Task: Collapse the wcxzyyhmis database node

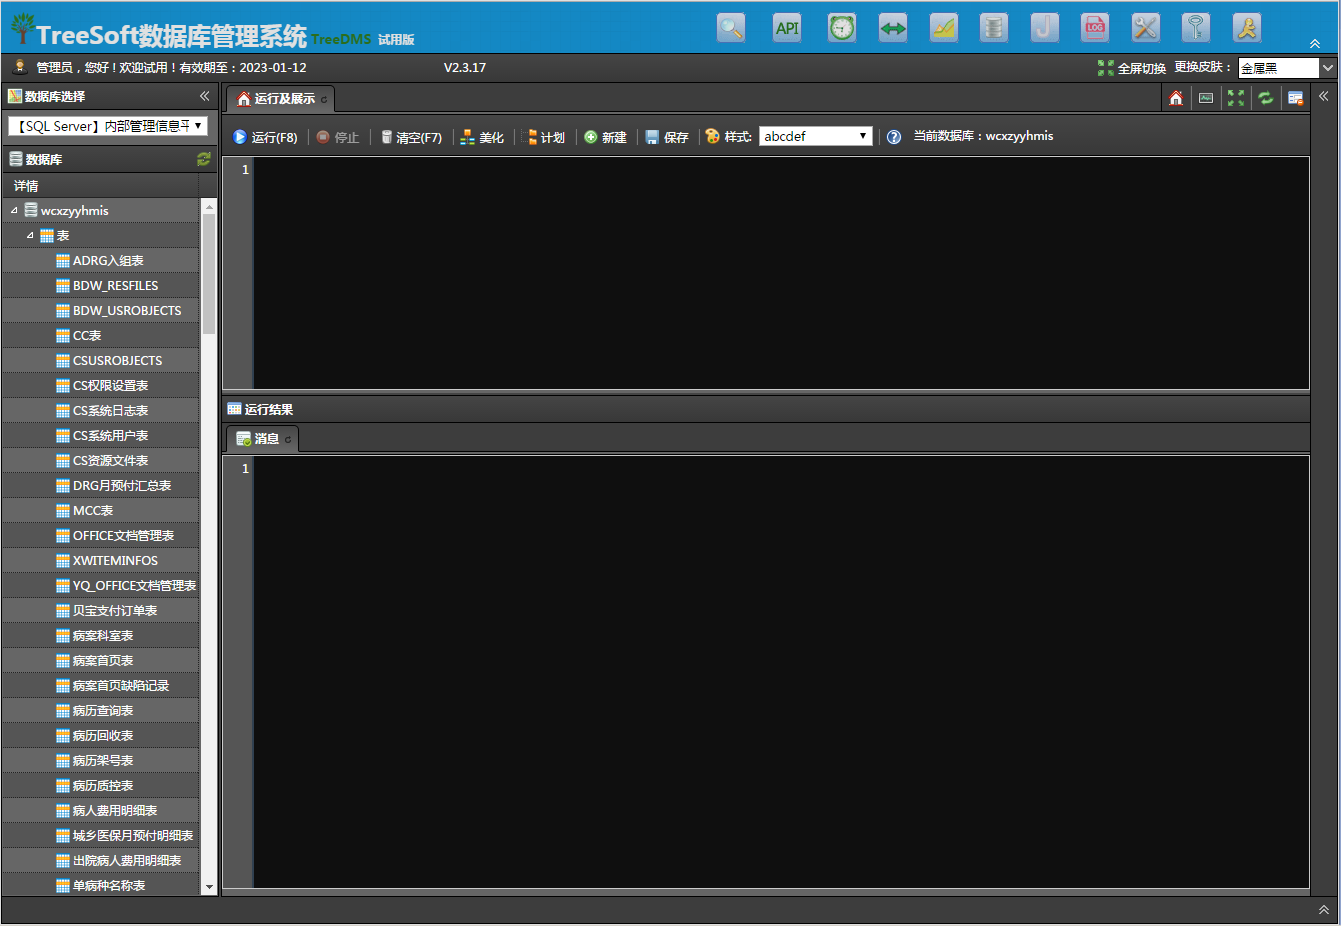Action: click(14, 211)
